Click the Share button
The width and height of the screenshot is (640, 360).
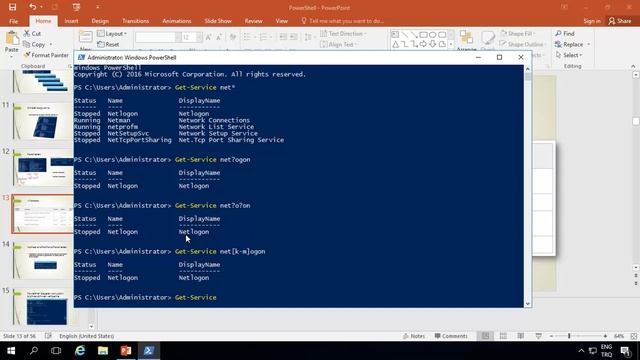pyautogui.click(x=620, y=21)
